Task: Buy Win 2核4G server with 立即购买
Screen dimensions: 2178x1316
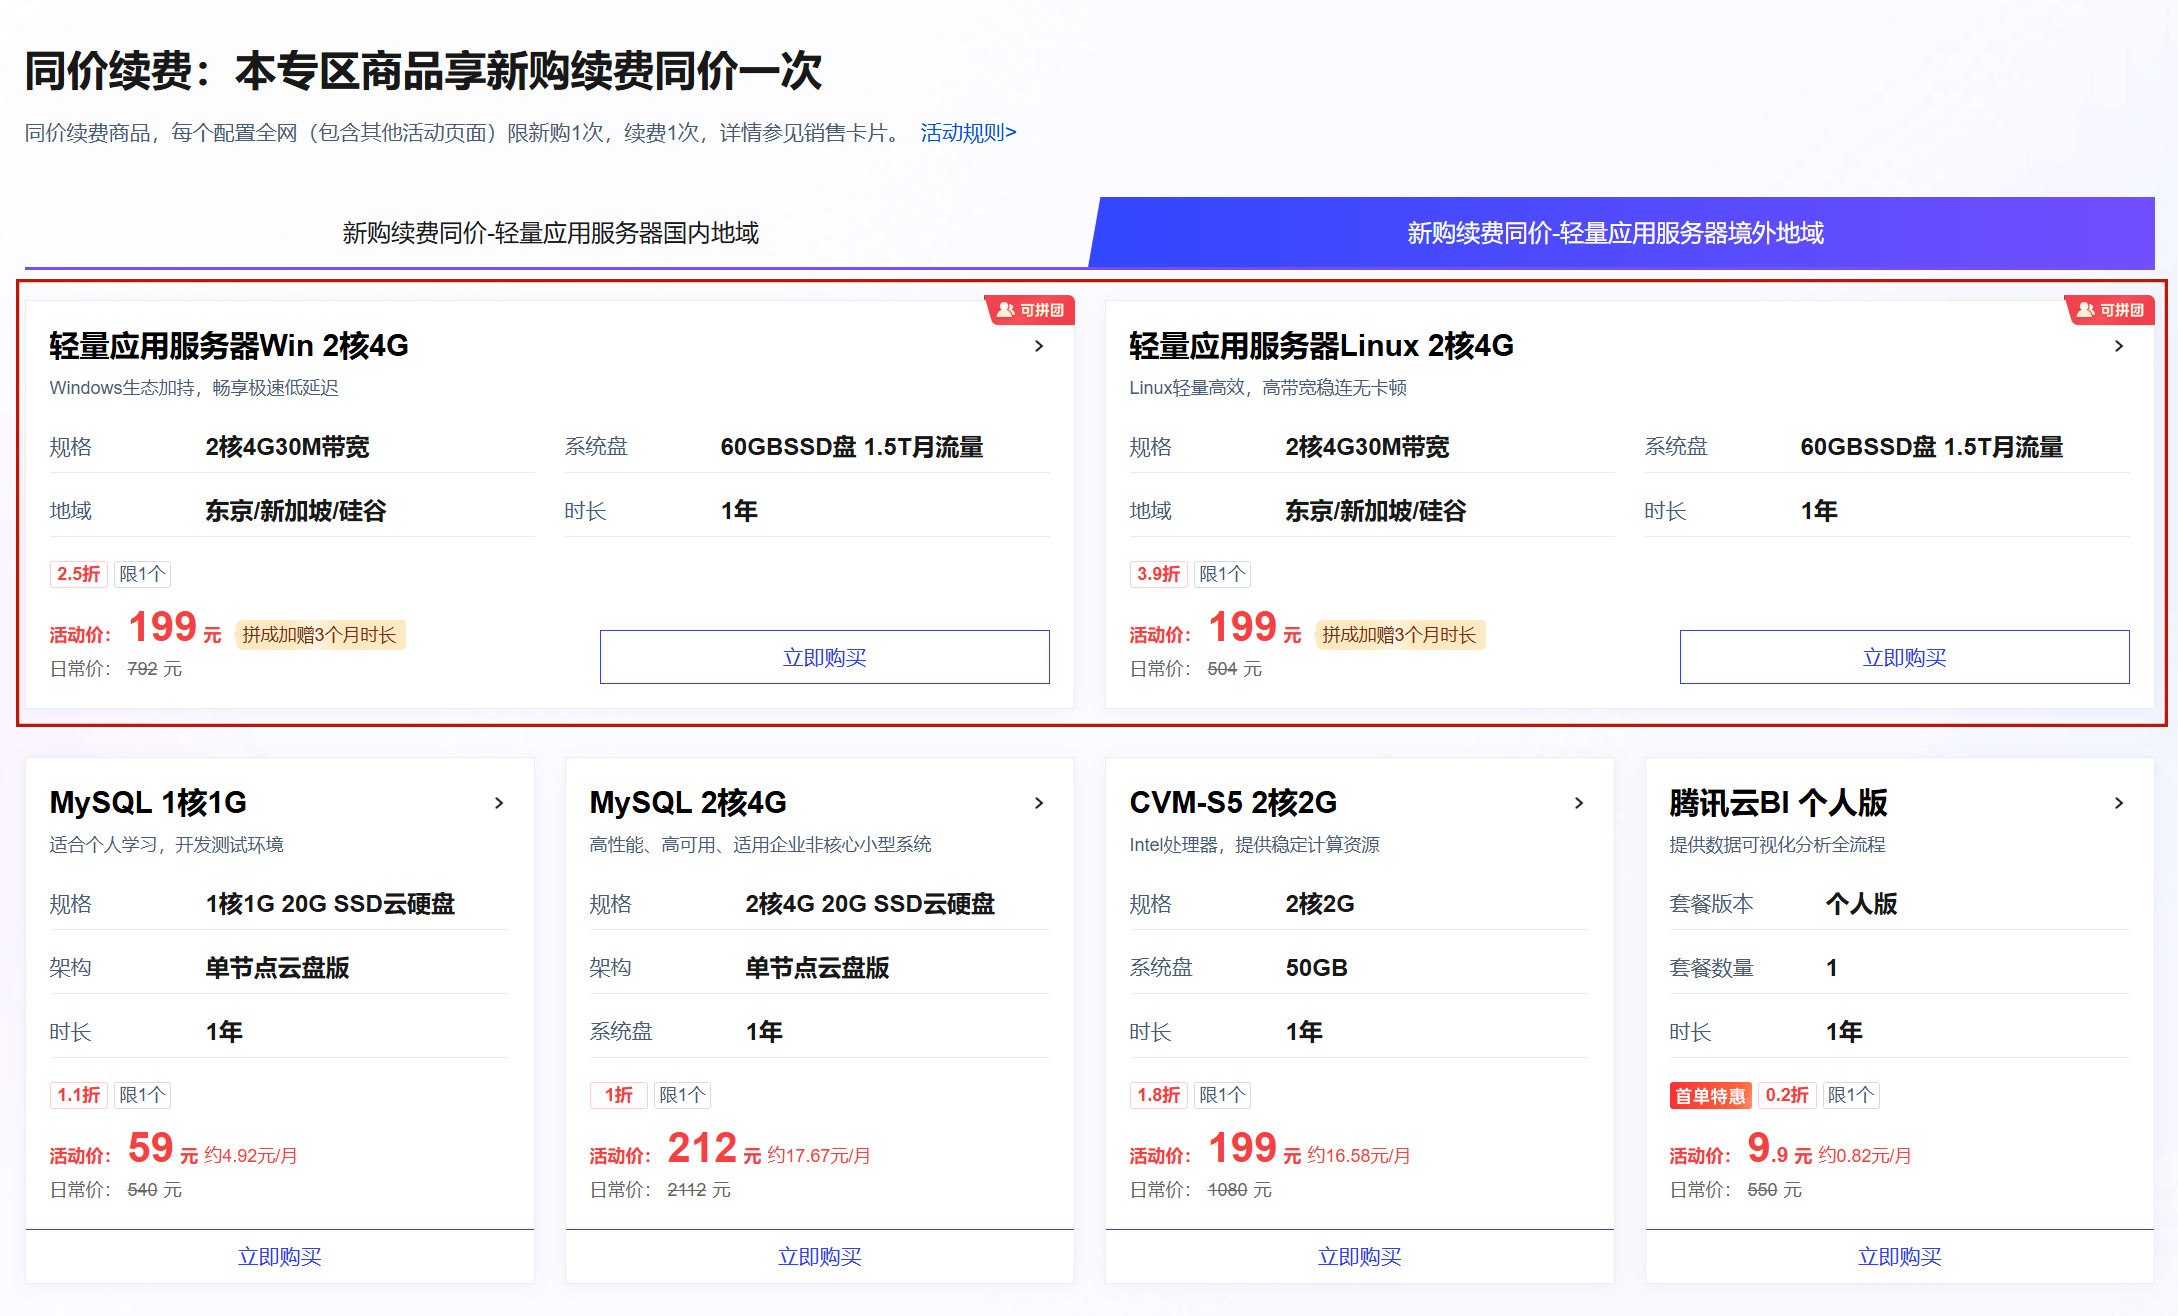Action: 824,657
